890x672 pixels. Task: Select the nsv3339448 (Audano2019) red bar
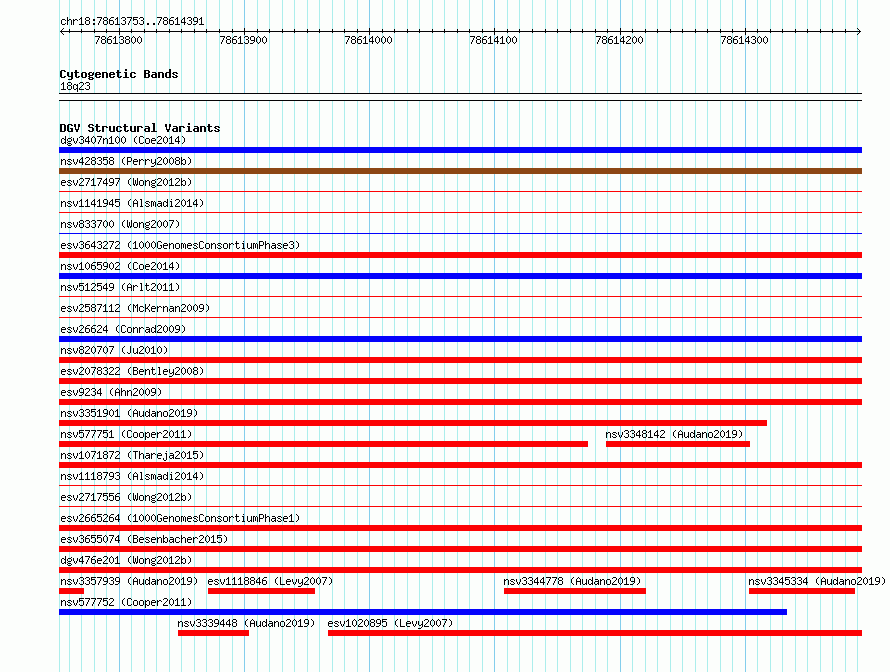(x=213, y=633)
